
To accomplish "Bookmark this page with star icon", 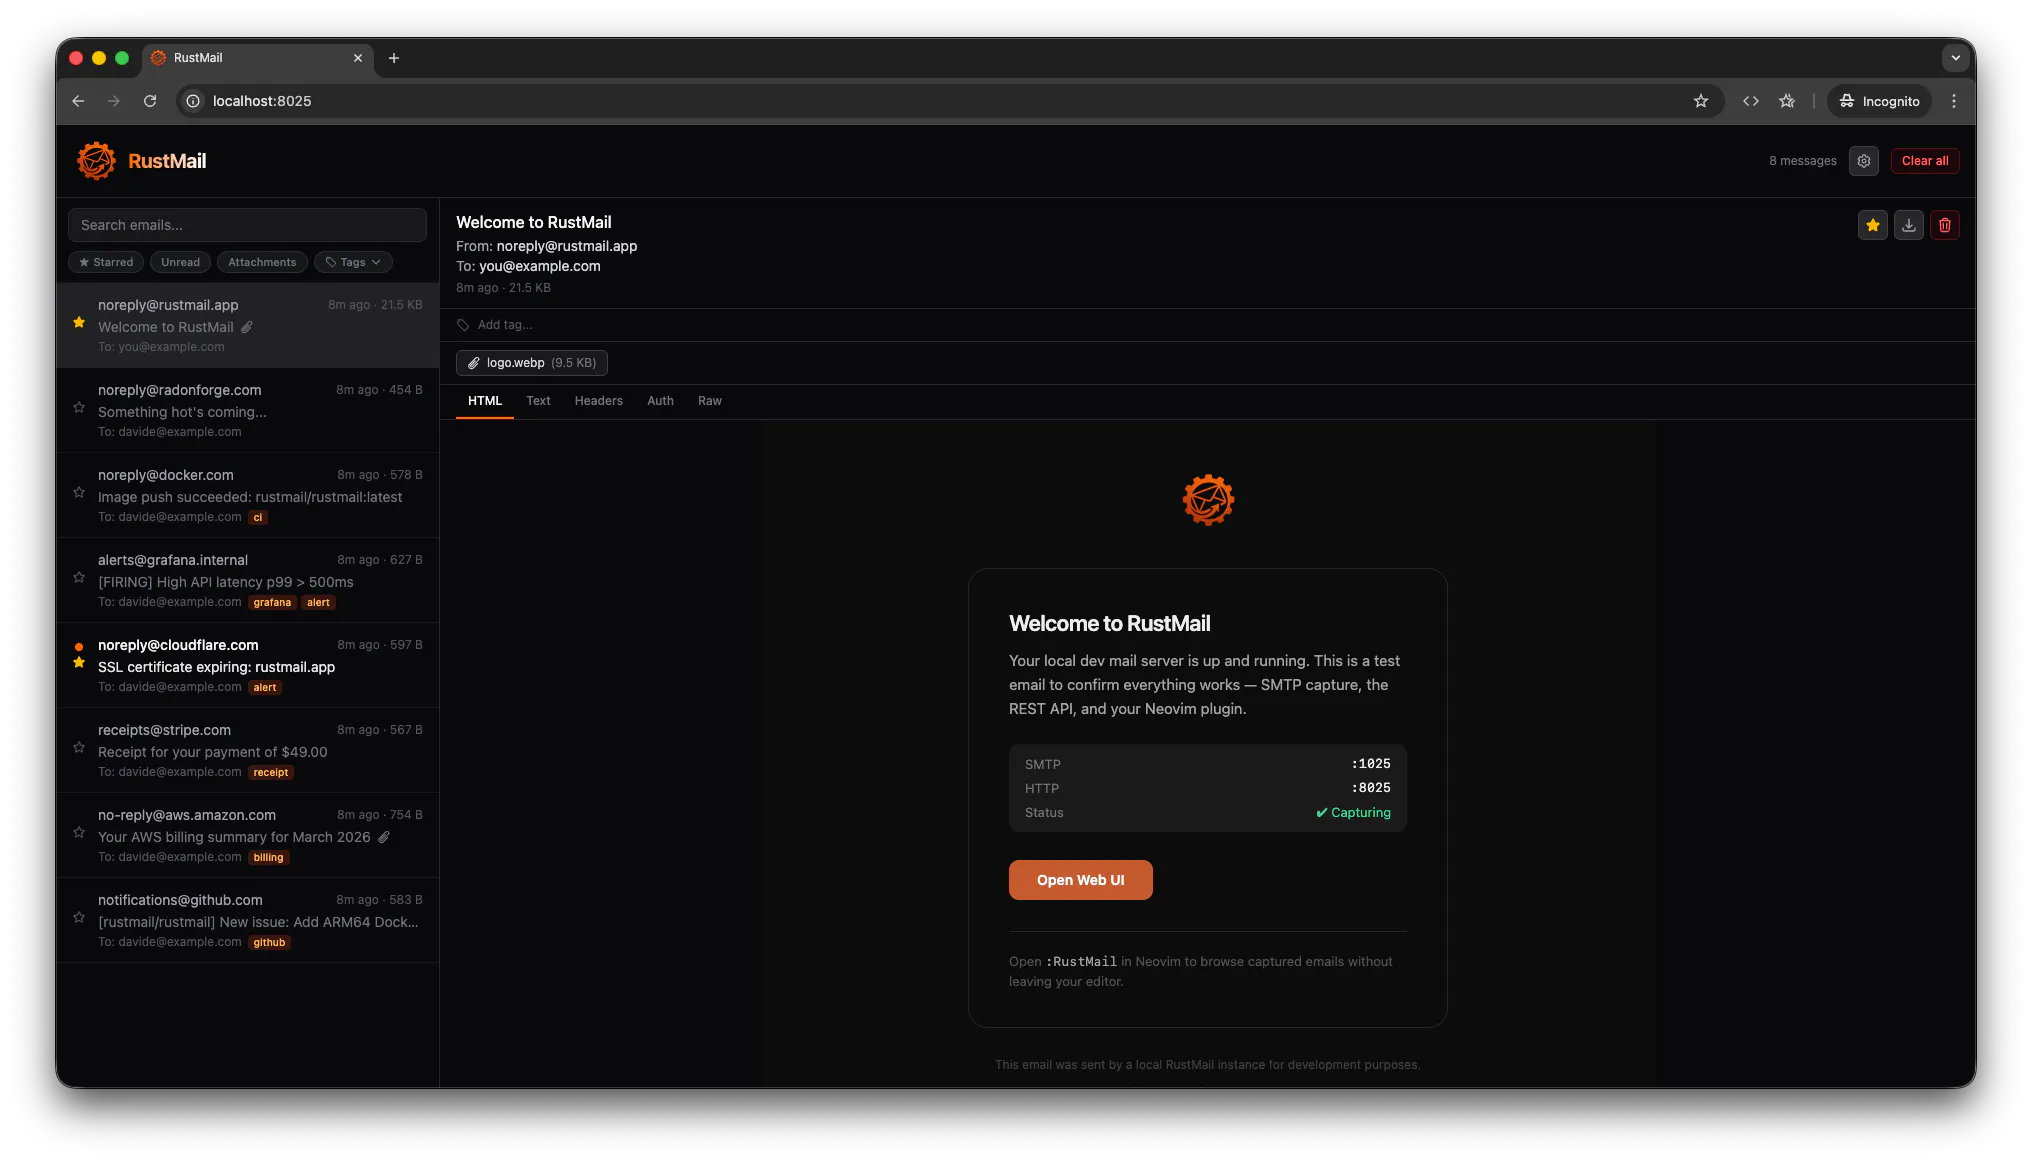I will point(1701,101).
